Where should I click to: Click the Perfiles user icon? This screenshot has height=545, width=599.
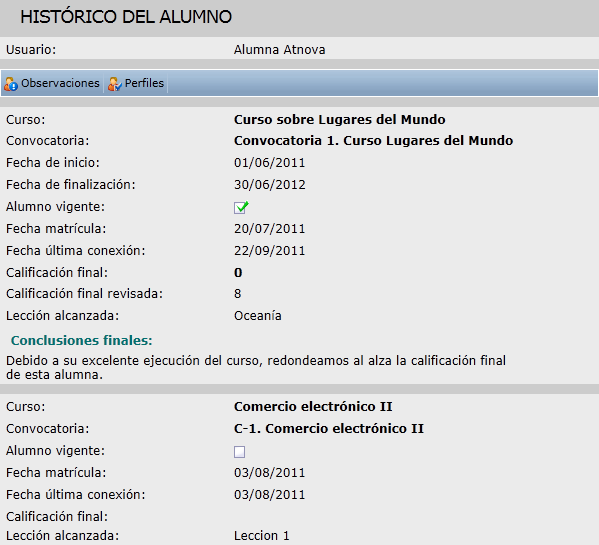(x=115, y=84)
